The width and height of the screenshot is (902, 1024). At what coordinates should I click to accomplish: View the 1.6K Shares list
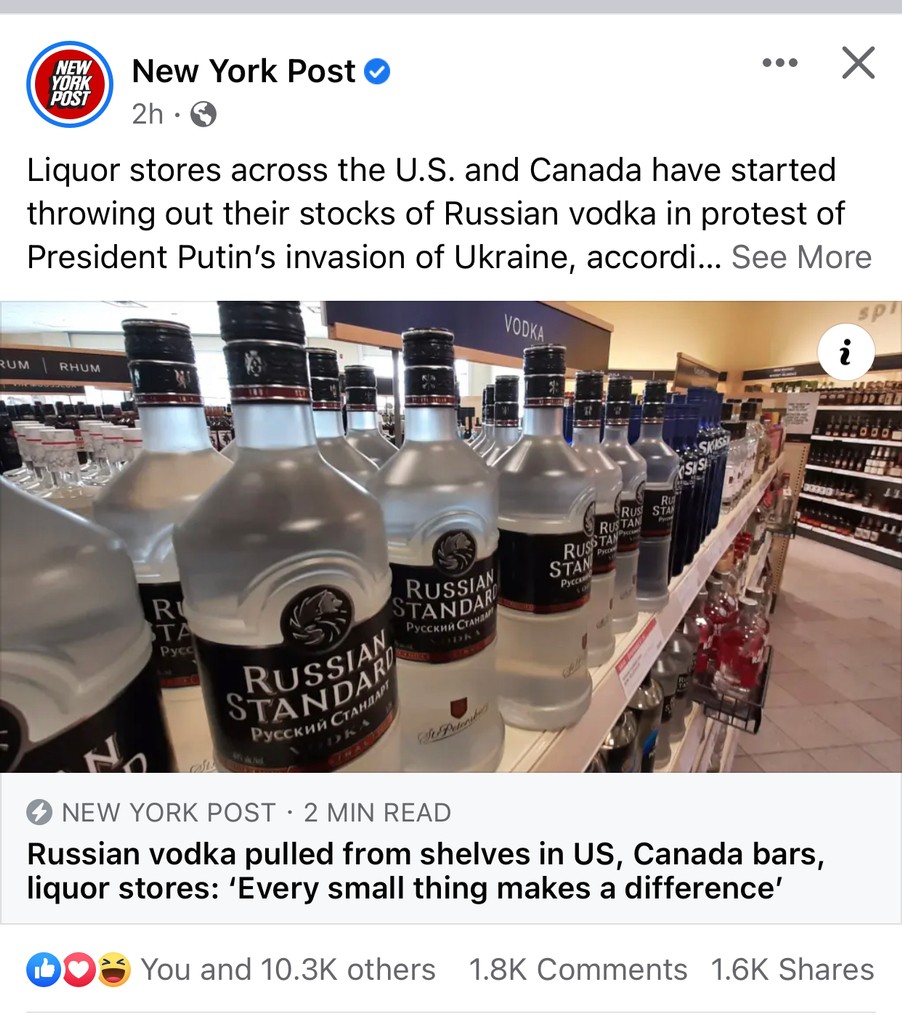792,969
